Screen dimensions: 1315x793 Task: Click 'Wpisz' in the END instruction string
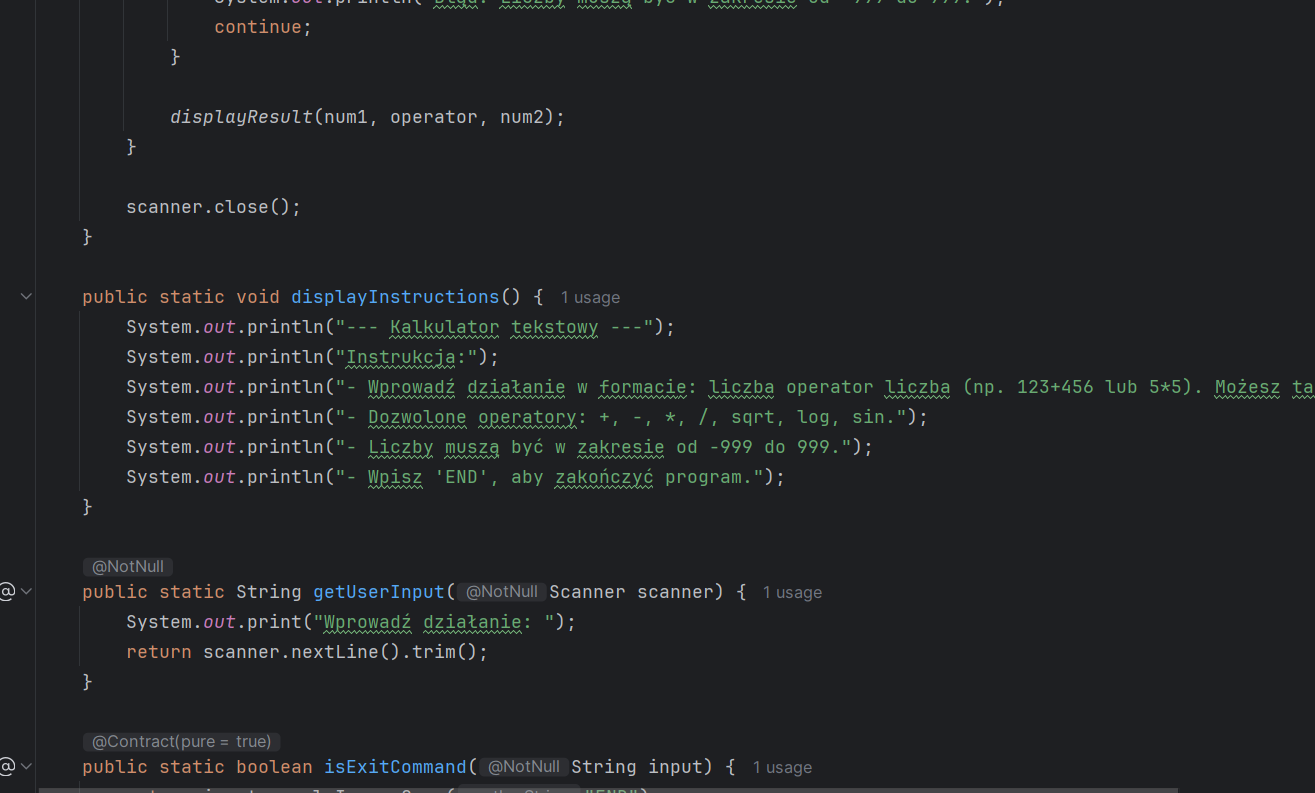tap(395, 477)
